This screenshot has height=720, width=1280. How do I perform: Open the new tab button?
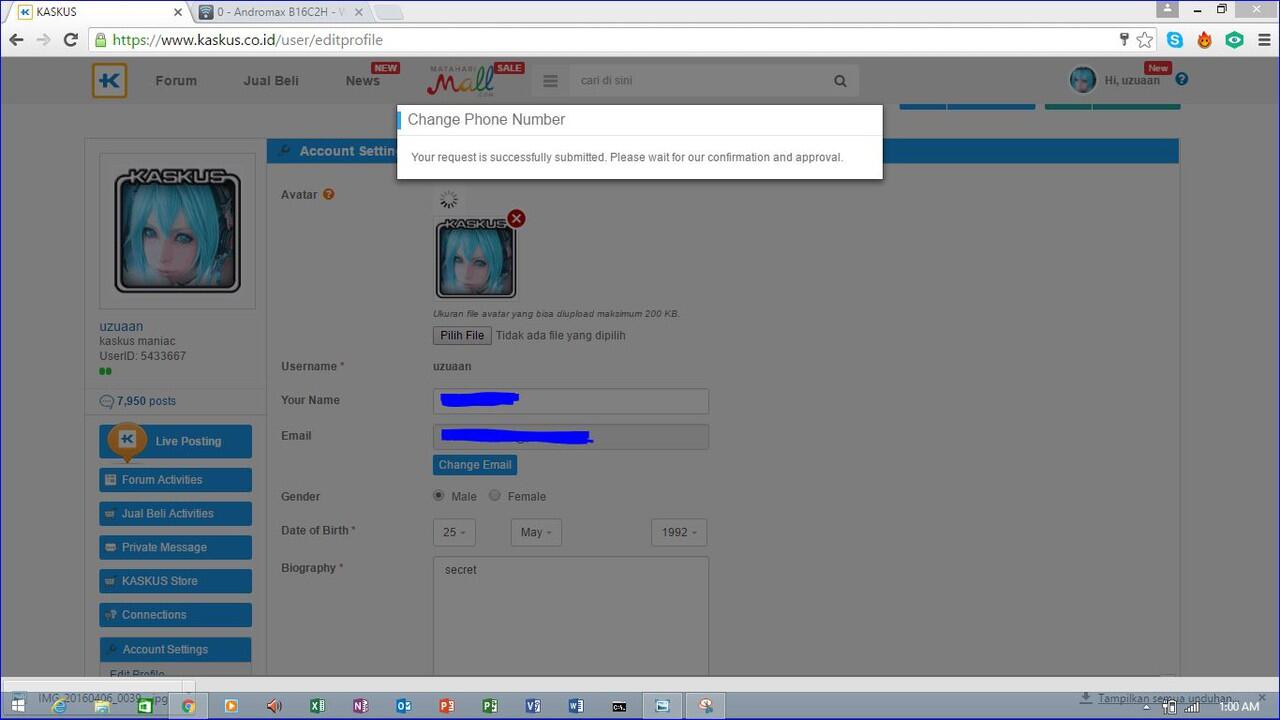coord(388,12)
